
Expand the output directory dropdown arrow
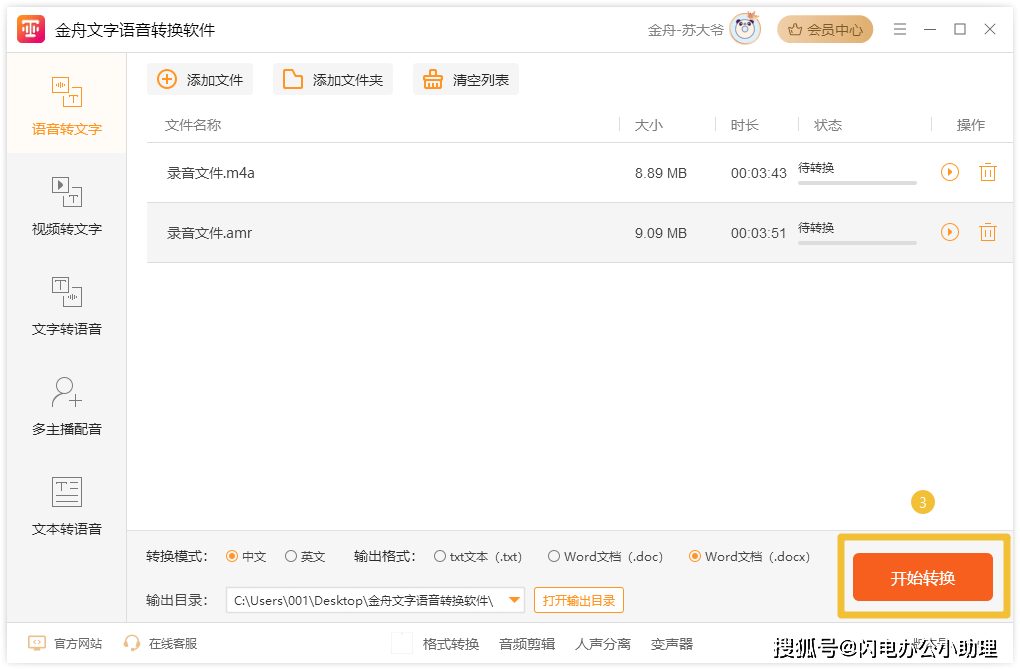coord(515,600)
